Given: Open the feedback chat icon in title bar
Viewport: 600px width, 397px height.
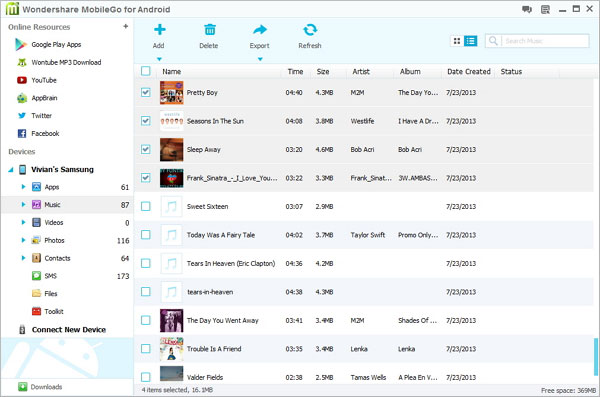Looking at the screenshot, I should tap(527, 9).
